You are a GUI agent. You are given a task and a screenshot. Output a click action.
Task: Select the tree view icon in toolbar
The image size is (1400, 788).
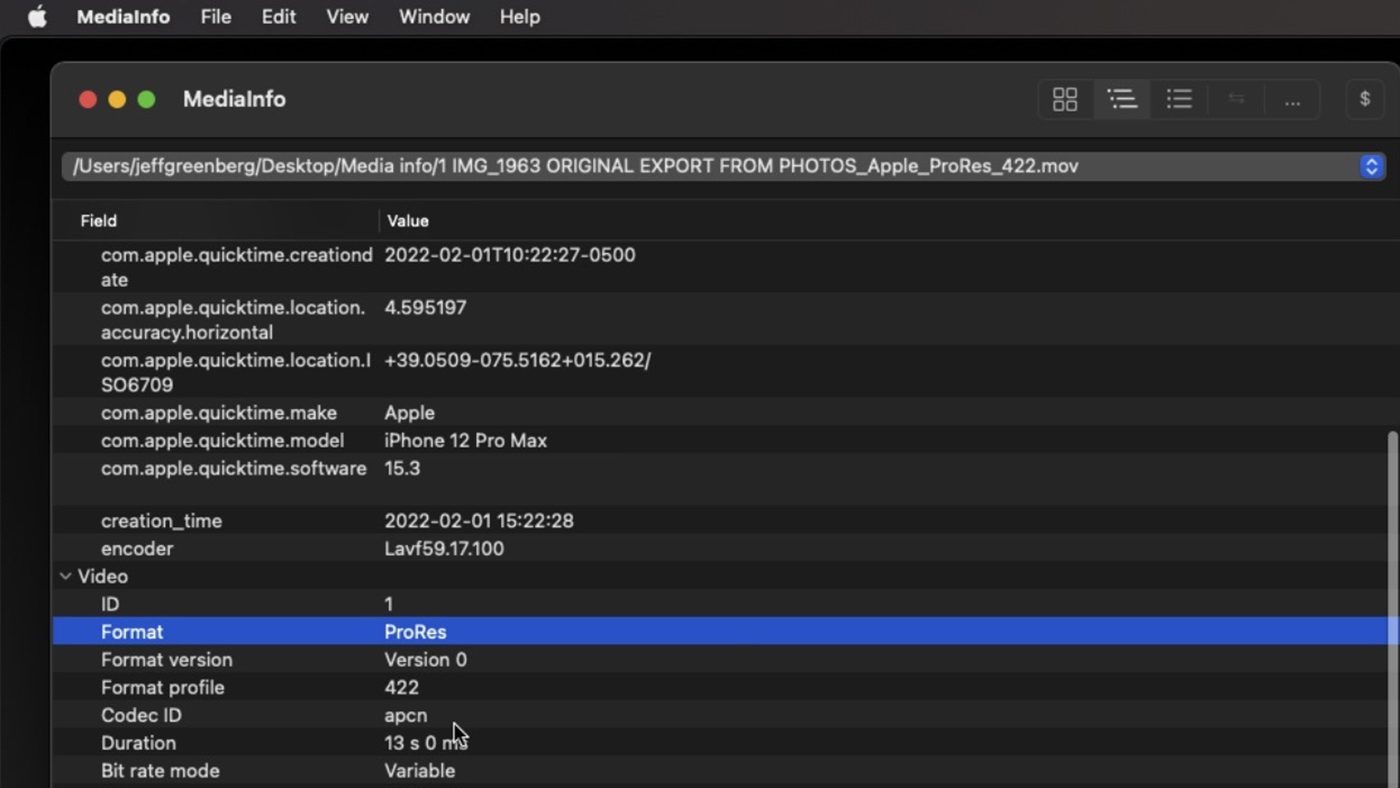point(1122,99)
